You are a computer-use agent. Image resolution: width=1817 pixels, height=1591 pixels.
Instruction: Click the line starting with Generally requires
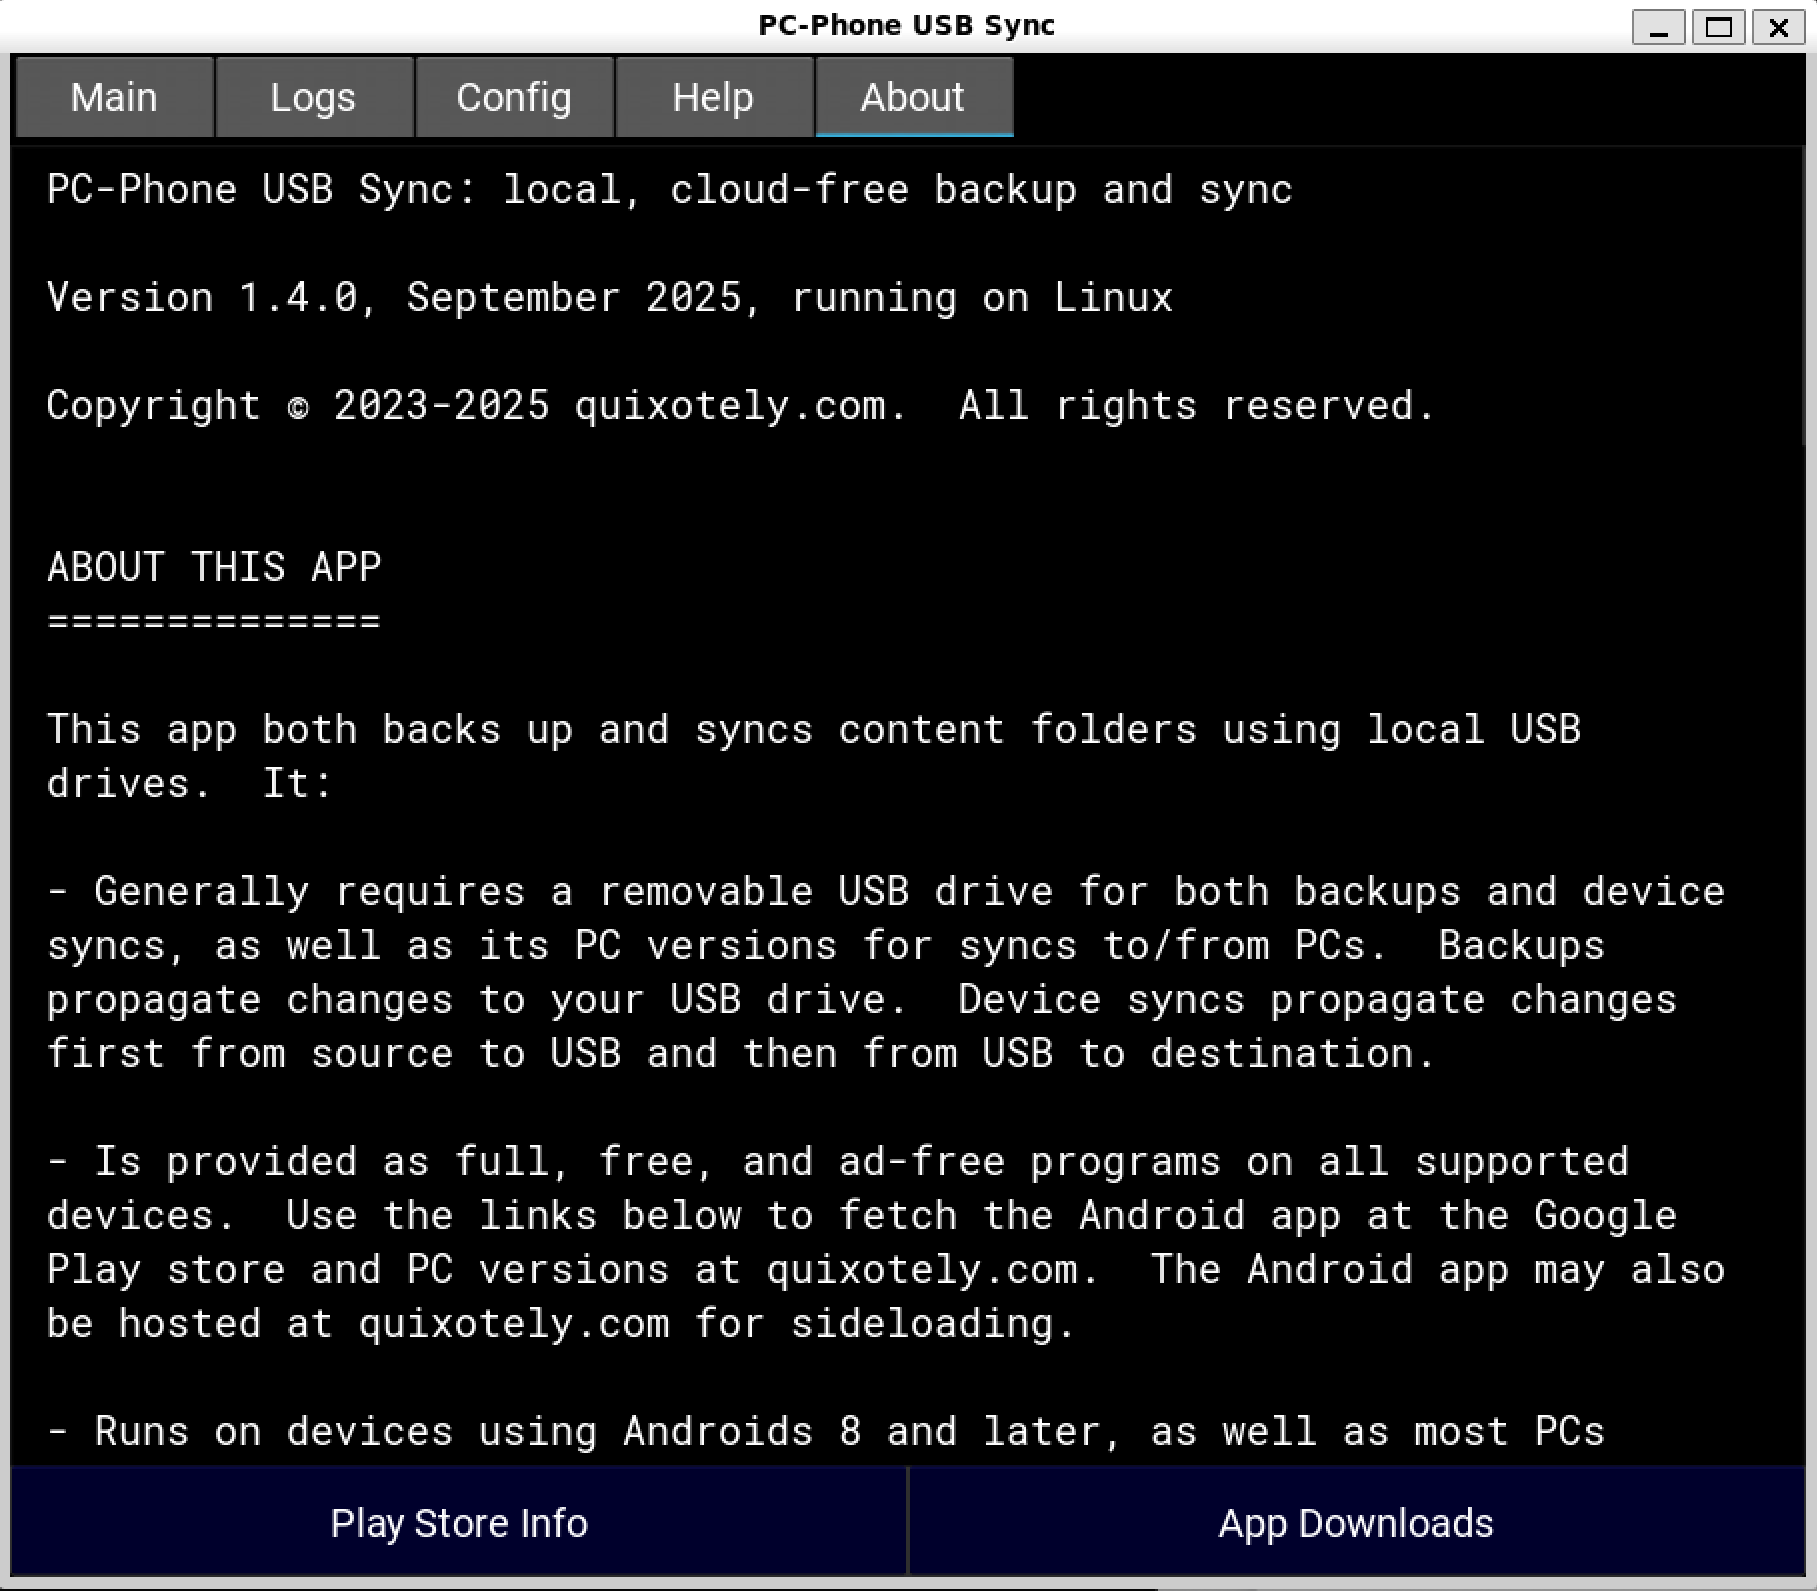pos(885,892)
